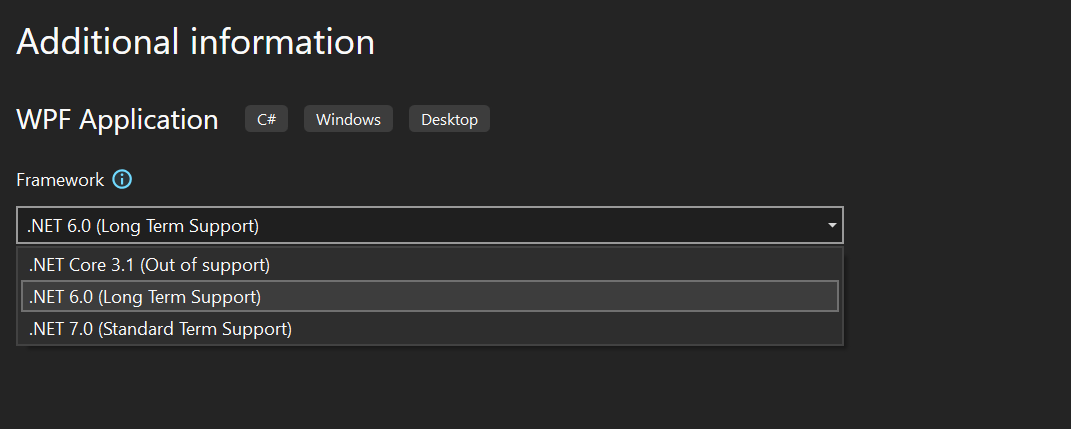
Task: Click the Windows tag
Action: point(348,119)
